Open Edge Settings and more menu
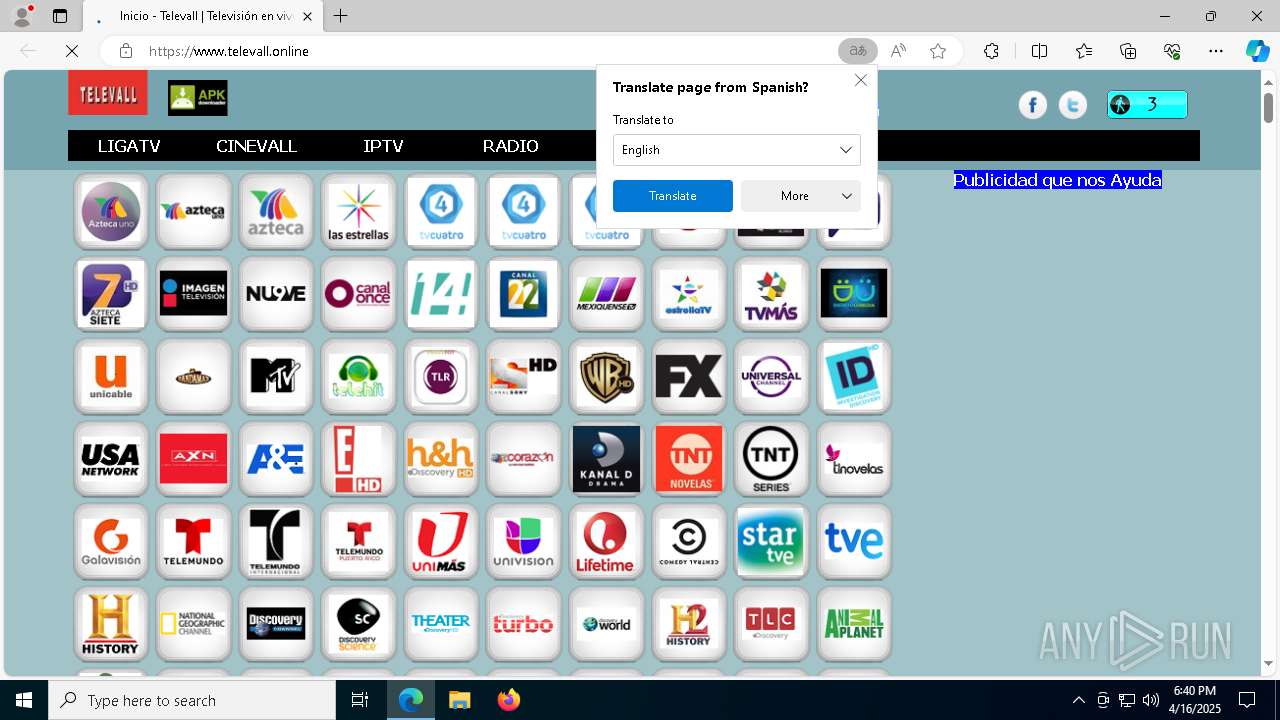1280x720 pixels. (x=1216, y=51)
